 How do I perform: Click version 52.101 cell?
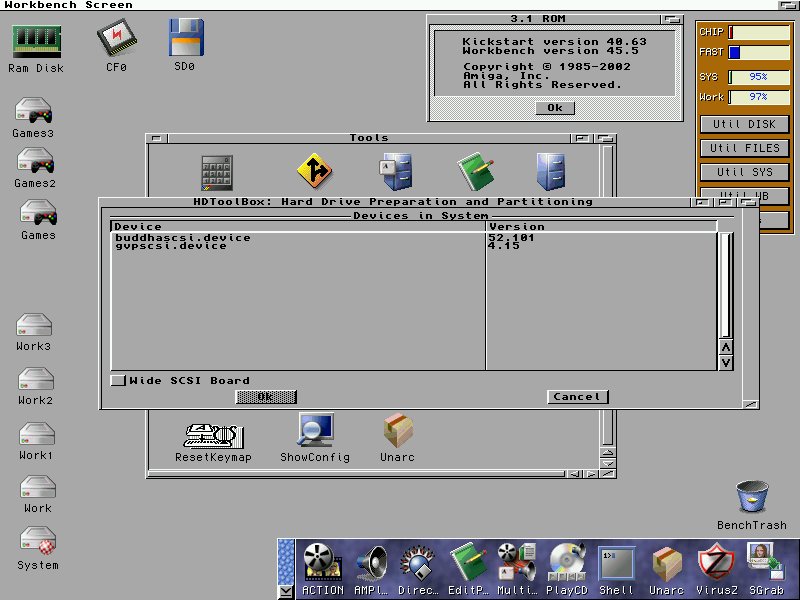point(511,238)
